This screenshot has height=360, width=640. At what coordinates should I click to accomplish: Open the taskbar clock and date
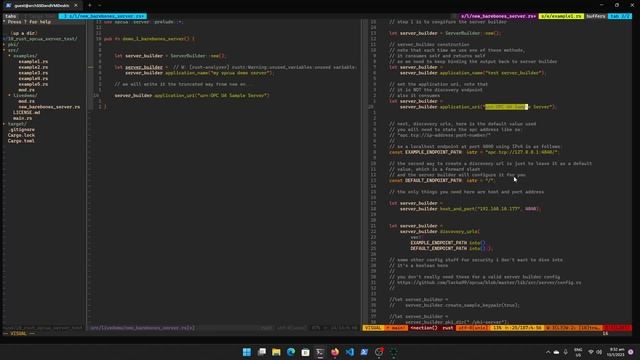[616, 352]
